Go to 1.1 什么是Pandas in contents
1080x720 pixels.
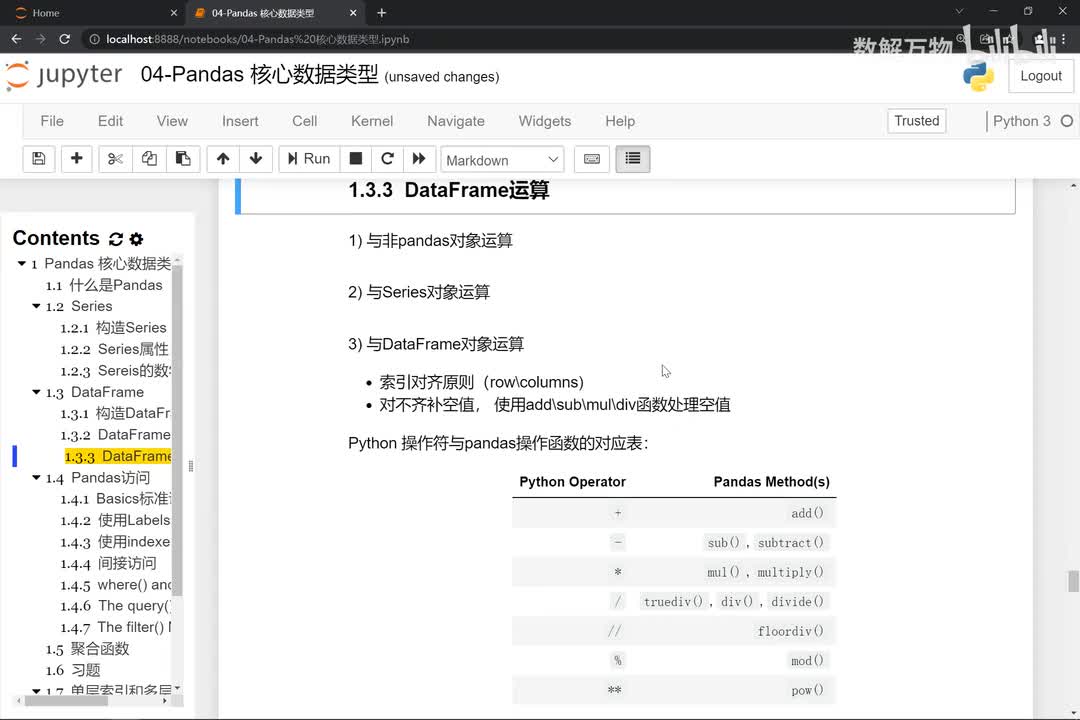click(x=104, y=285)
